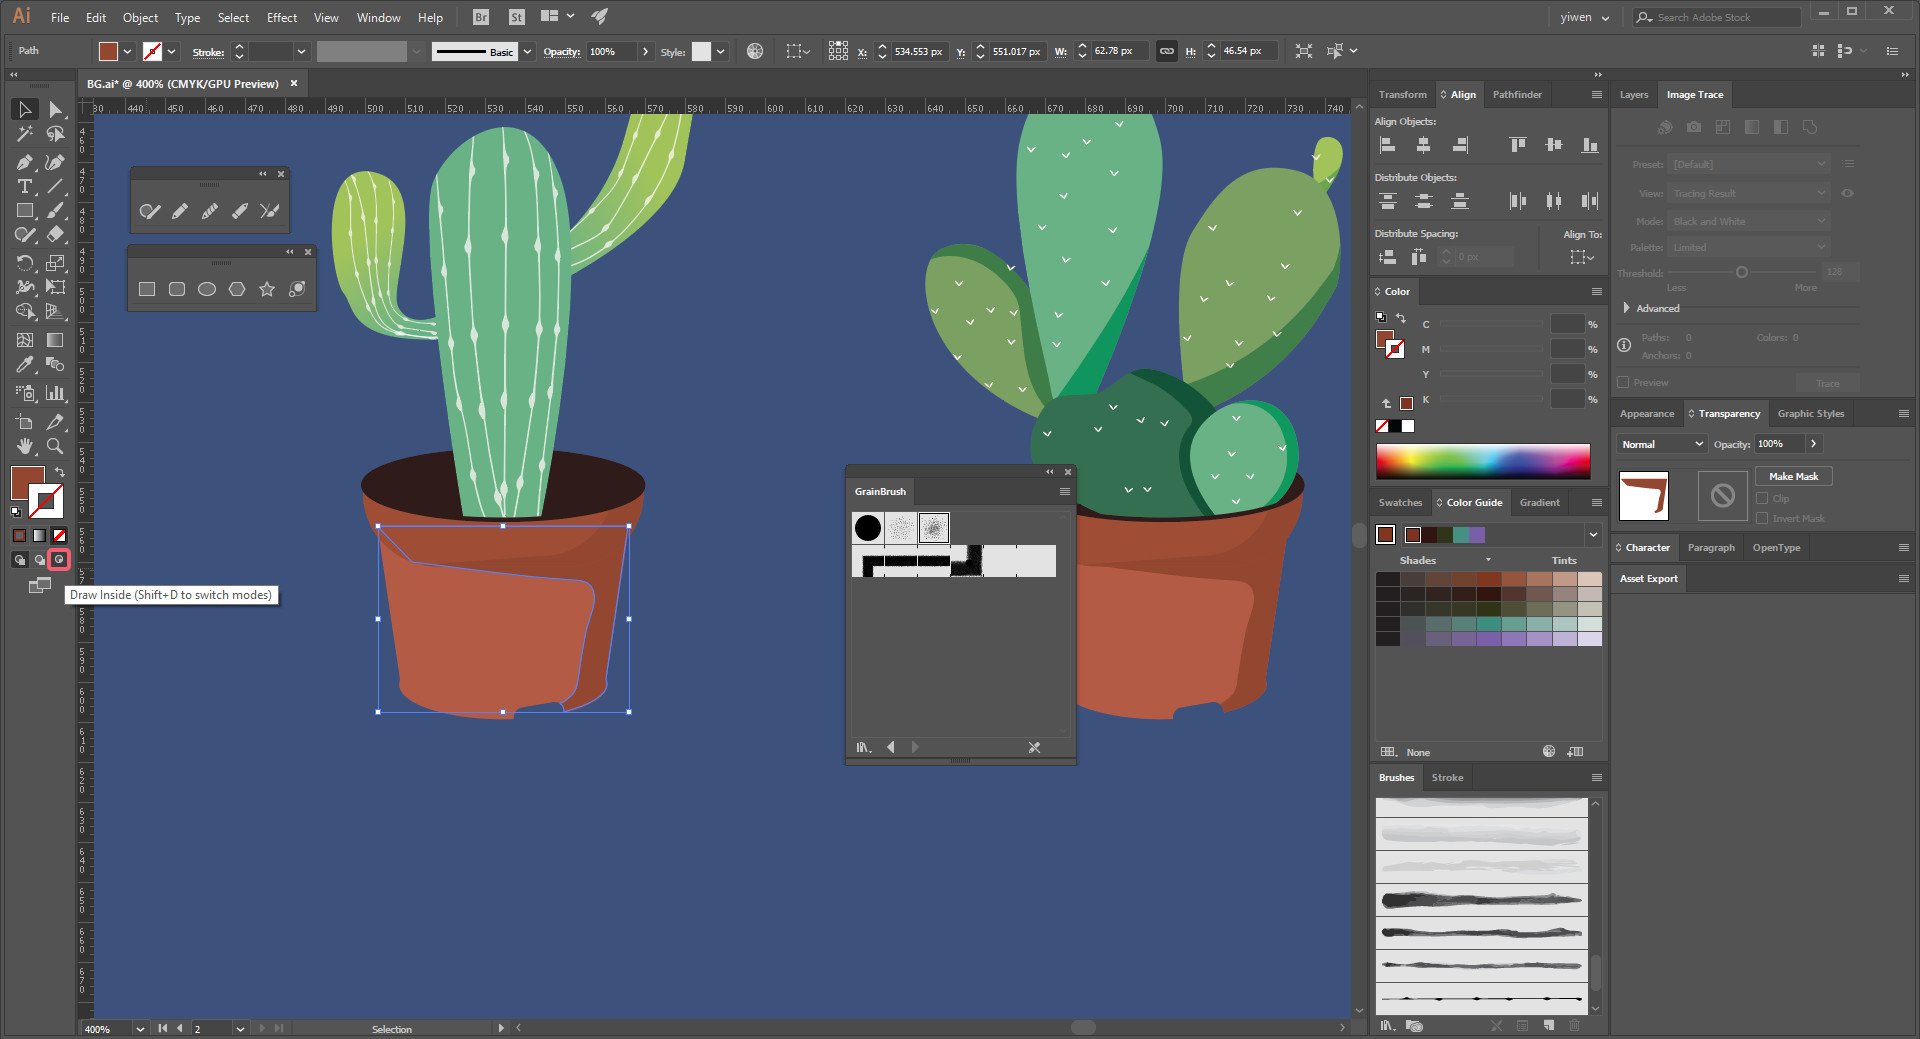Screen dimensions: 1920x1039
Task: Click the Stroke label link in the control bar
Action: 208,52
